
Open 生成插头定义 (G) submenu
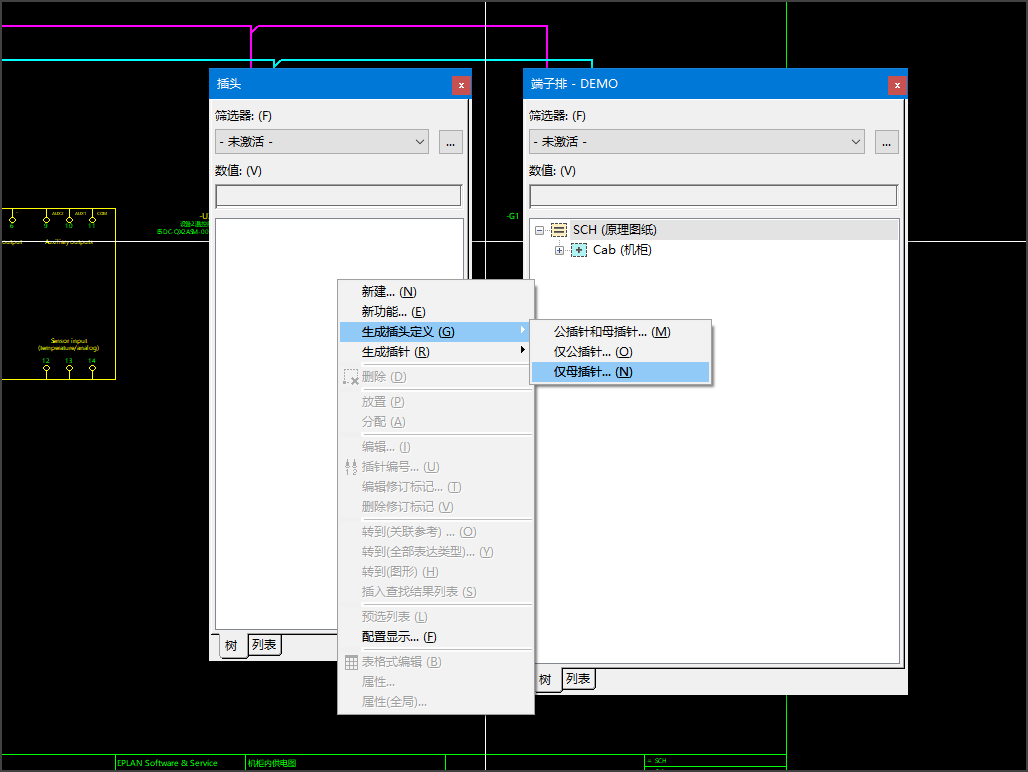coord(435,332)
